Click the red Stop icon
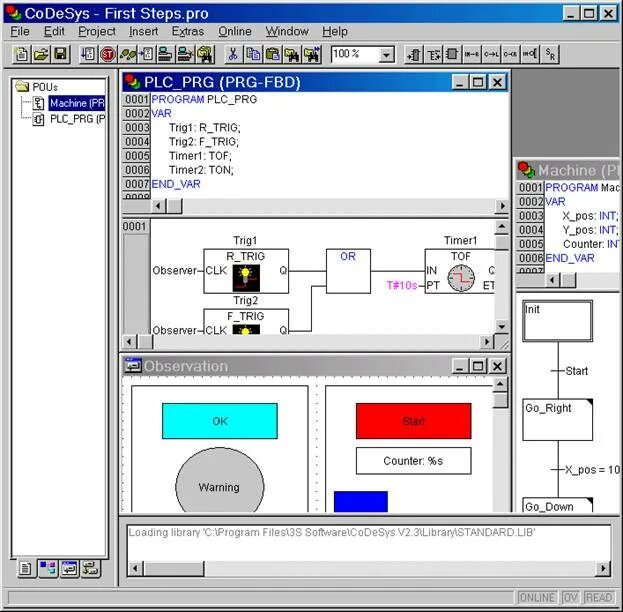Screen dimensions: 623x612 click(x=108, y=54)
